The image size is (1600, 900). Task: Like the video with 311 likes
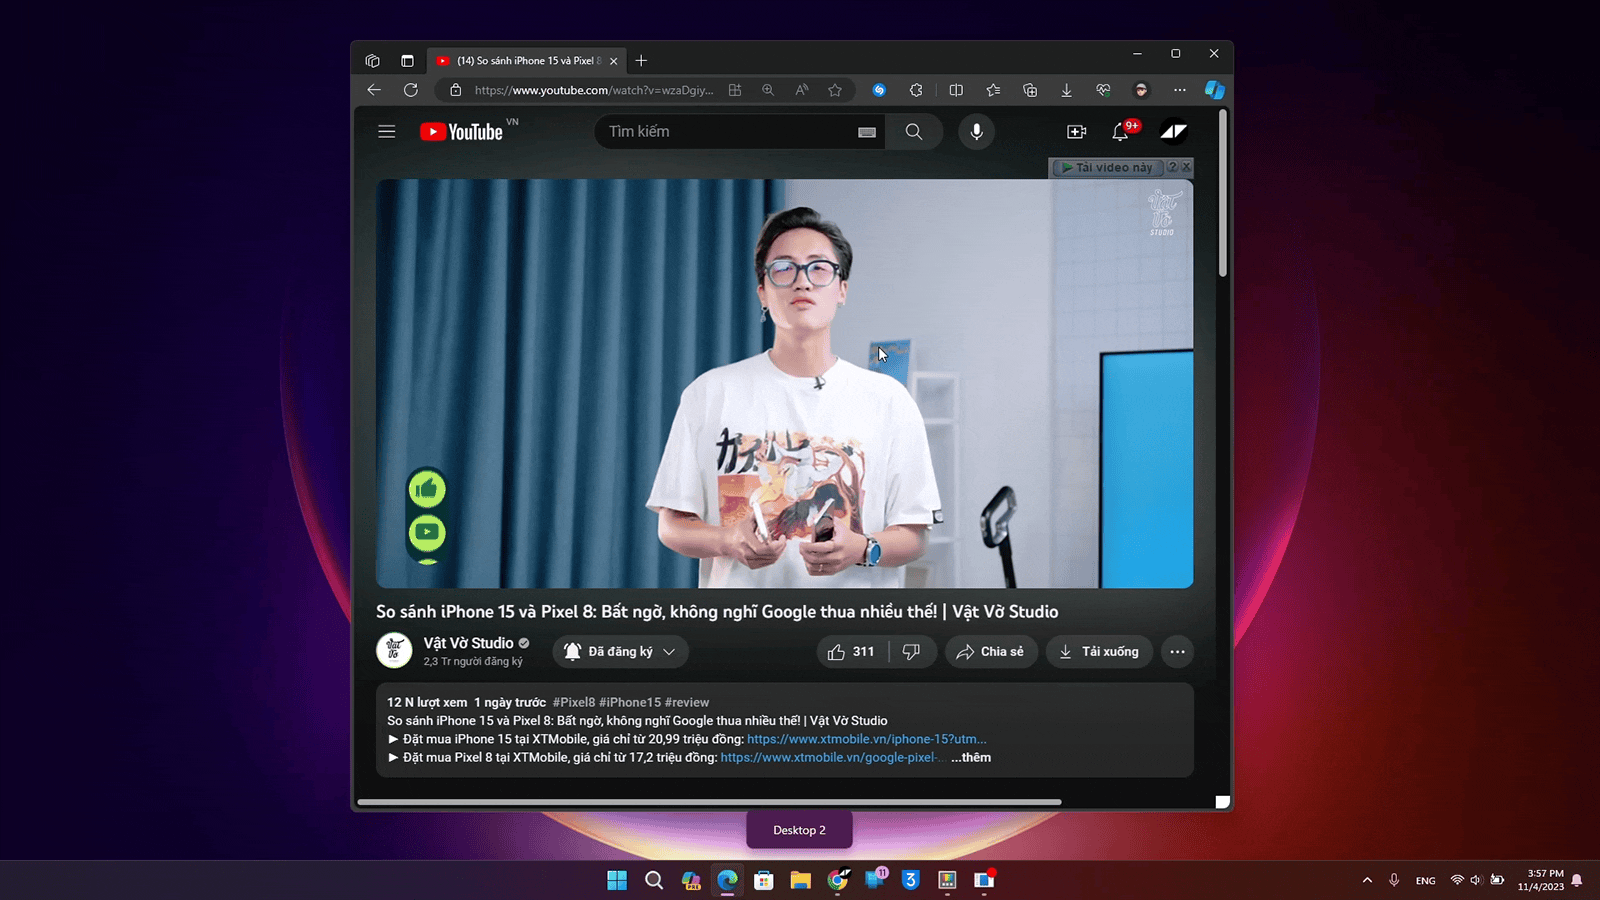[x=852, y=652]
